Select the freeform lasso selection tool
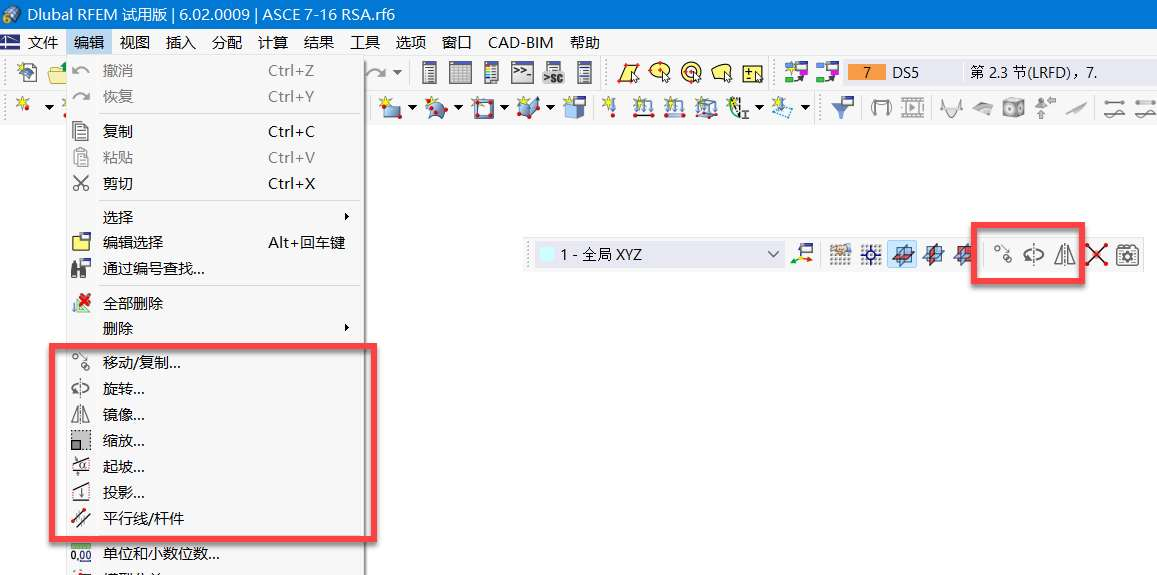 point(721,72)
